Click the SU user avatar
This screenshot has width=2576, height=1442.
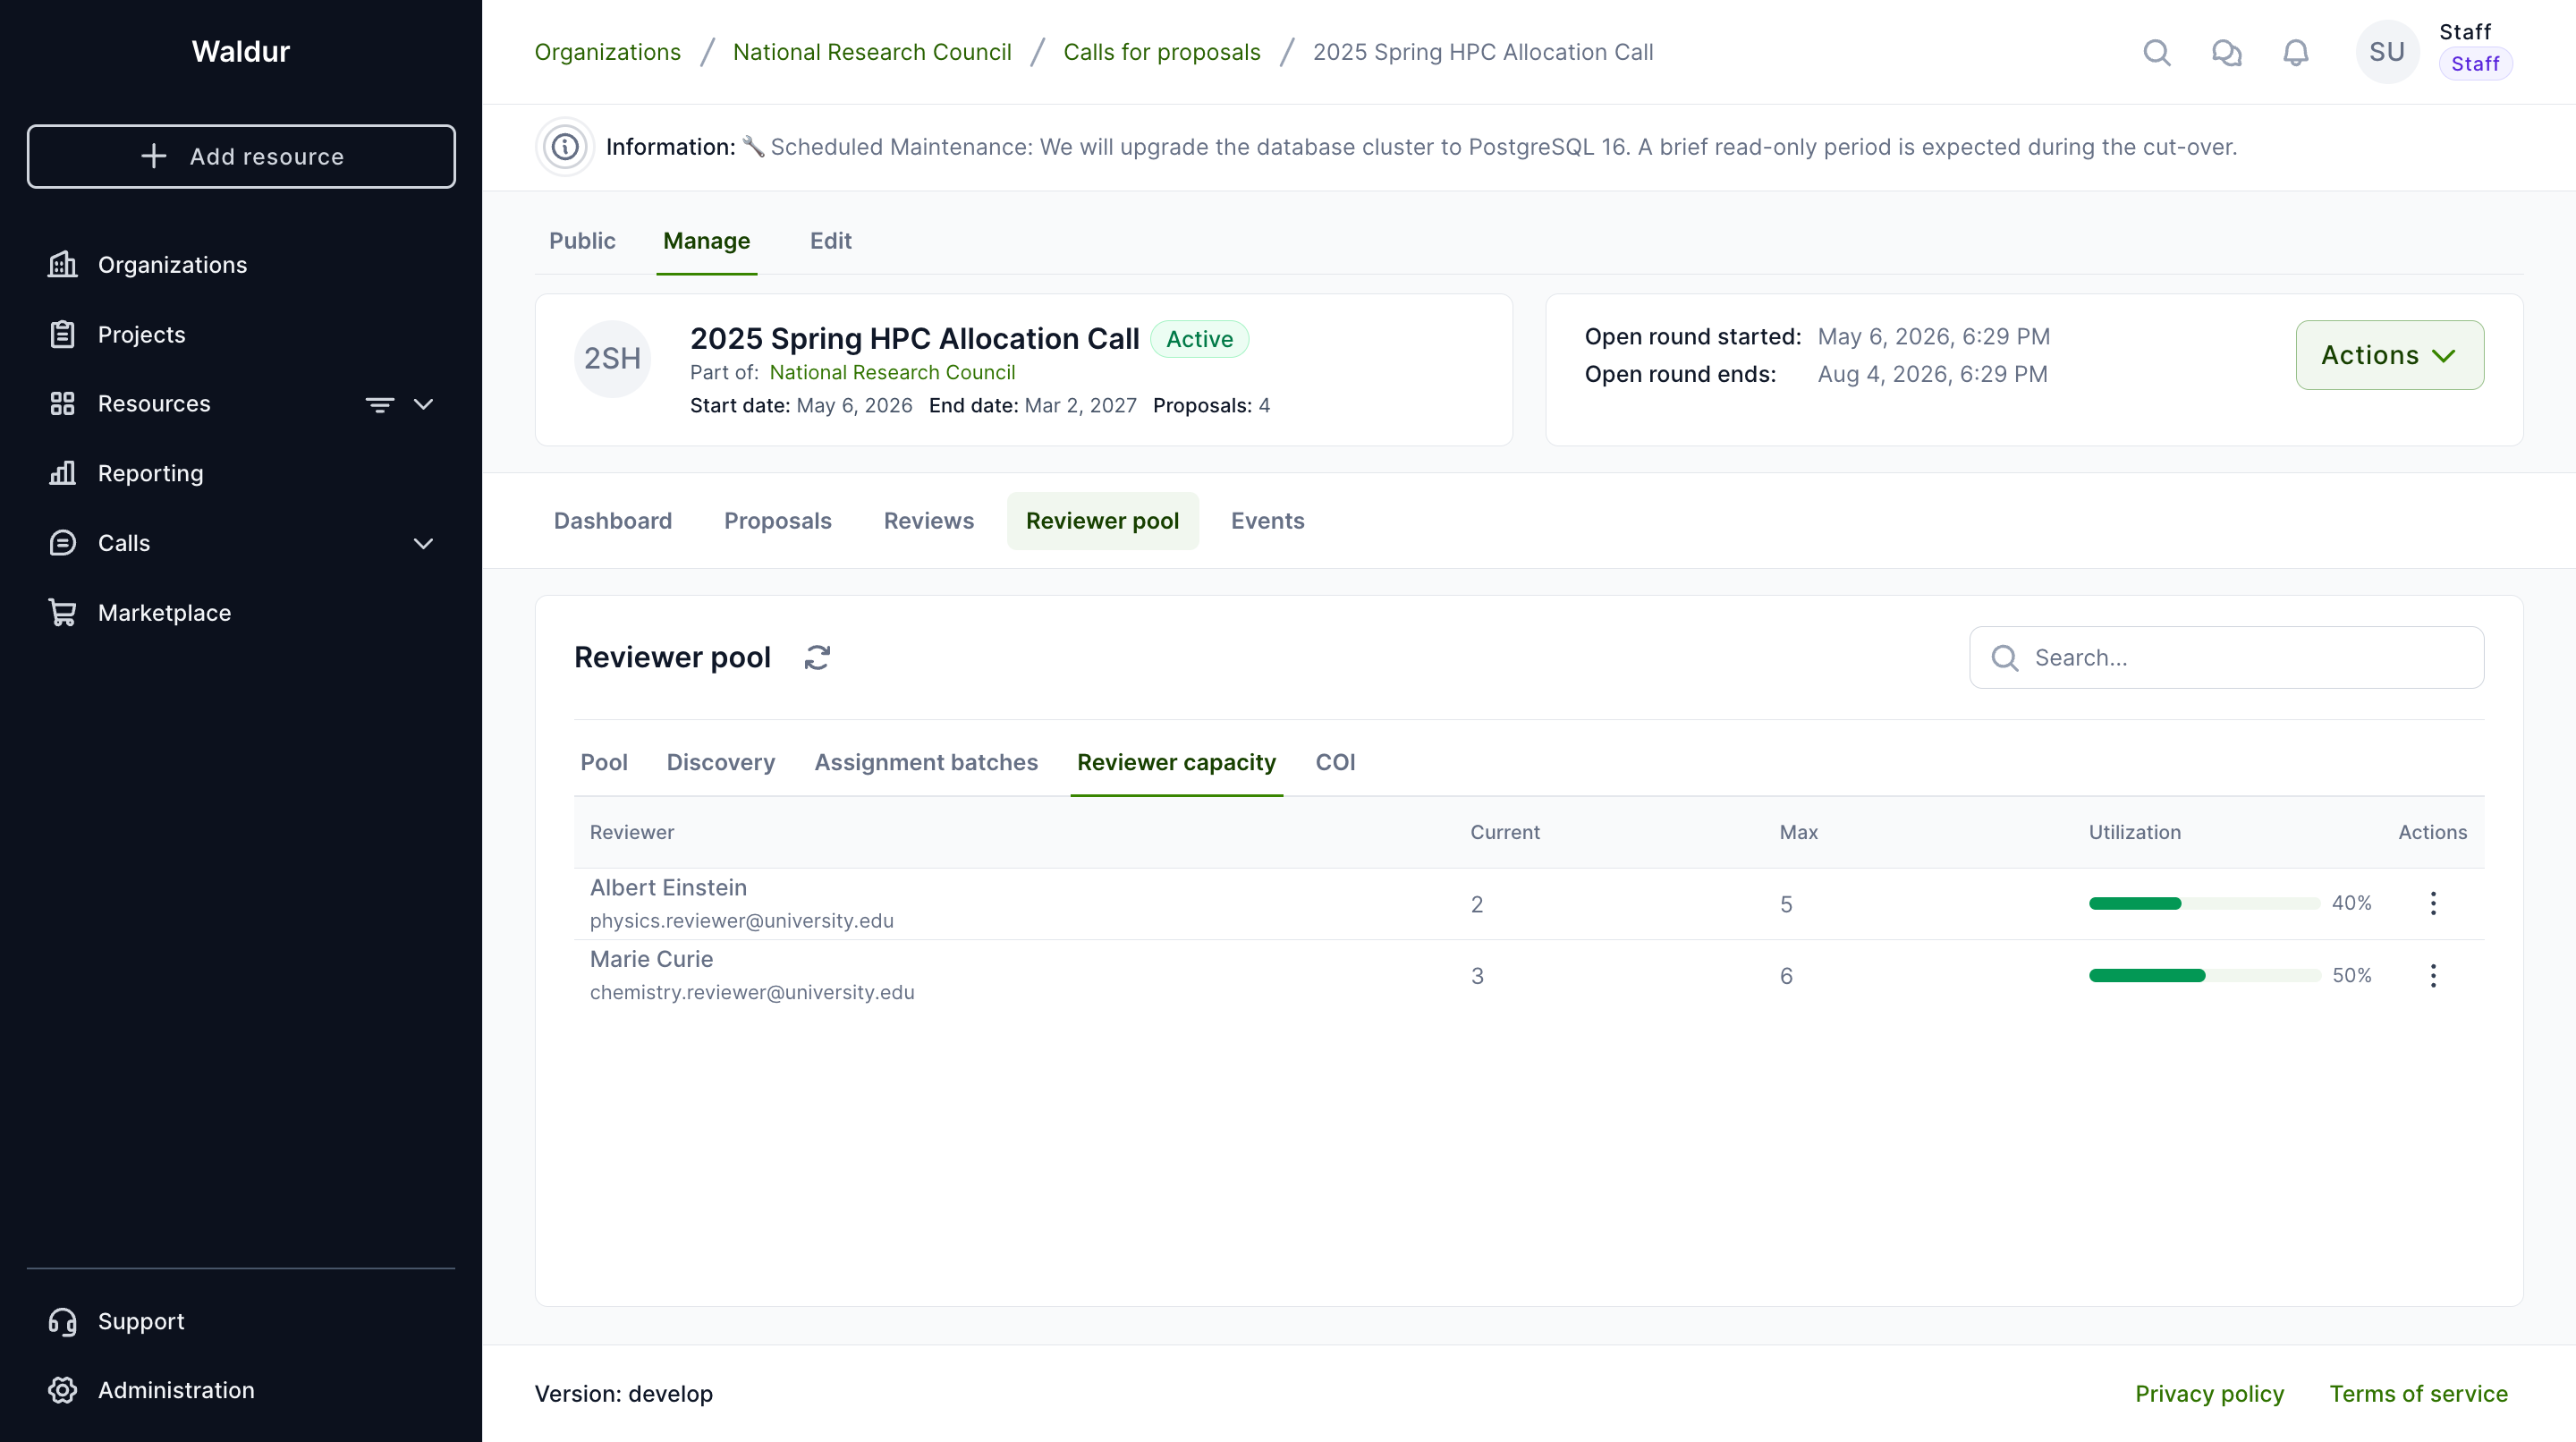(2387, 52)
